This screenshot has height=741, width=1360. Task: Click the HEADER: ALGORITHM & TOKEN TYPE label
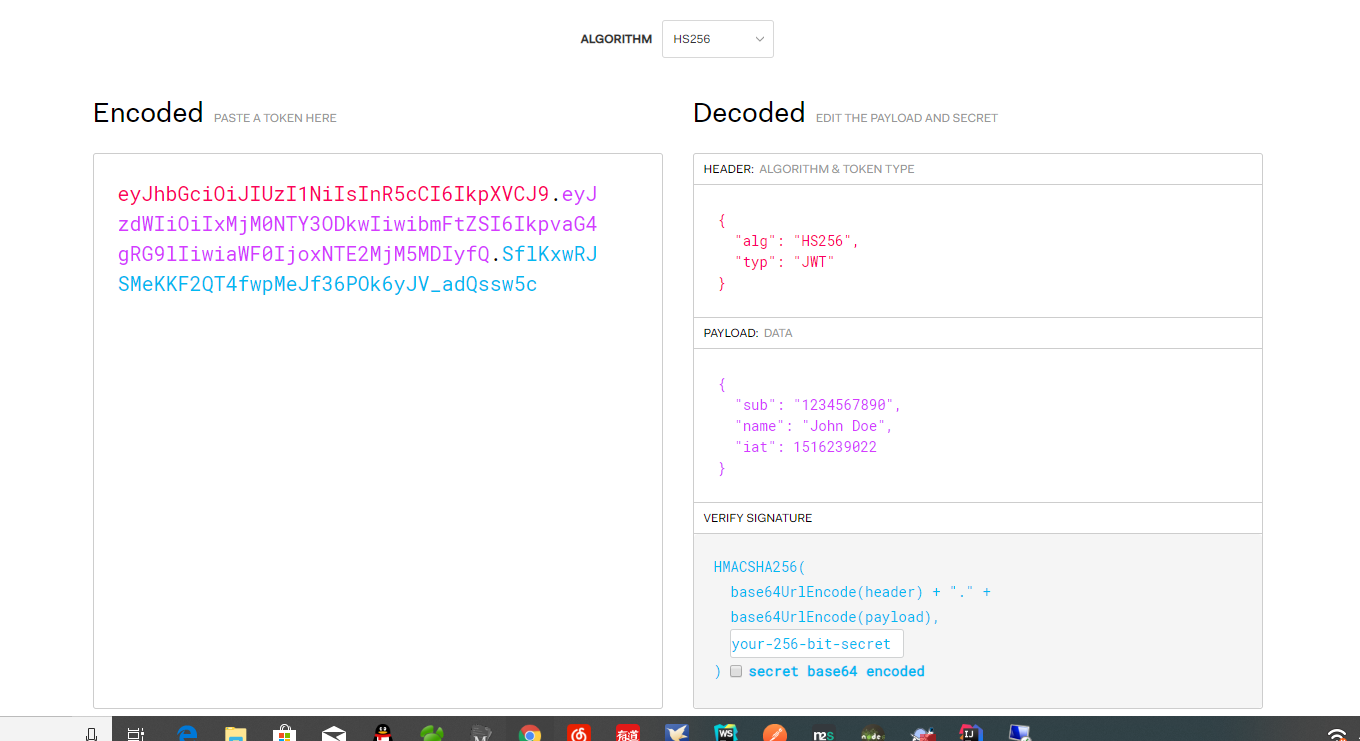(809, 169)
